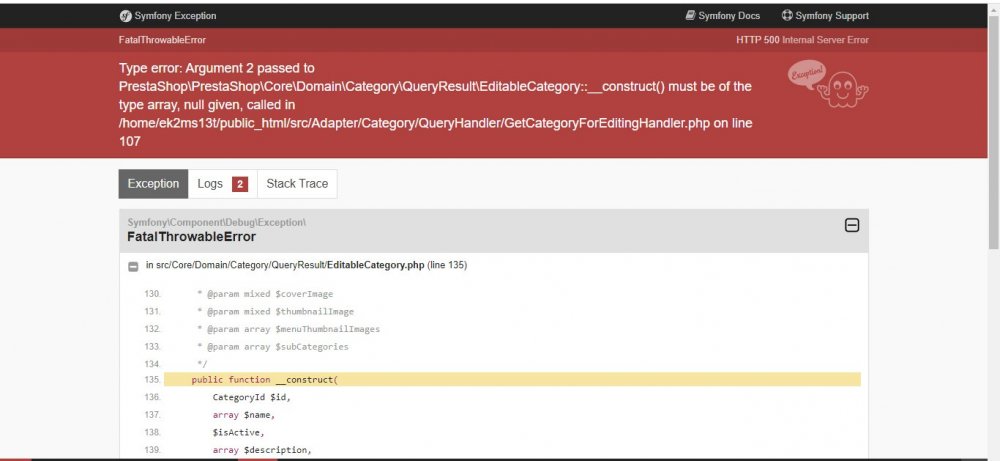
Task: Click code line 130 '@param mixed $coverImage'
Action: coord(265,294)
